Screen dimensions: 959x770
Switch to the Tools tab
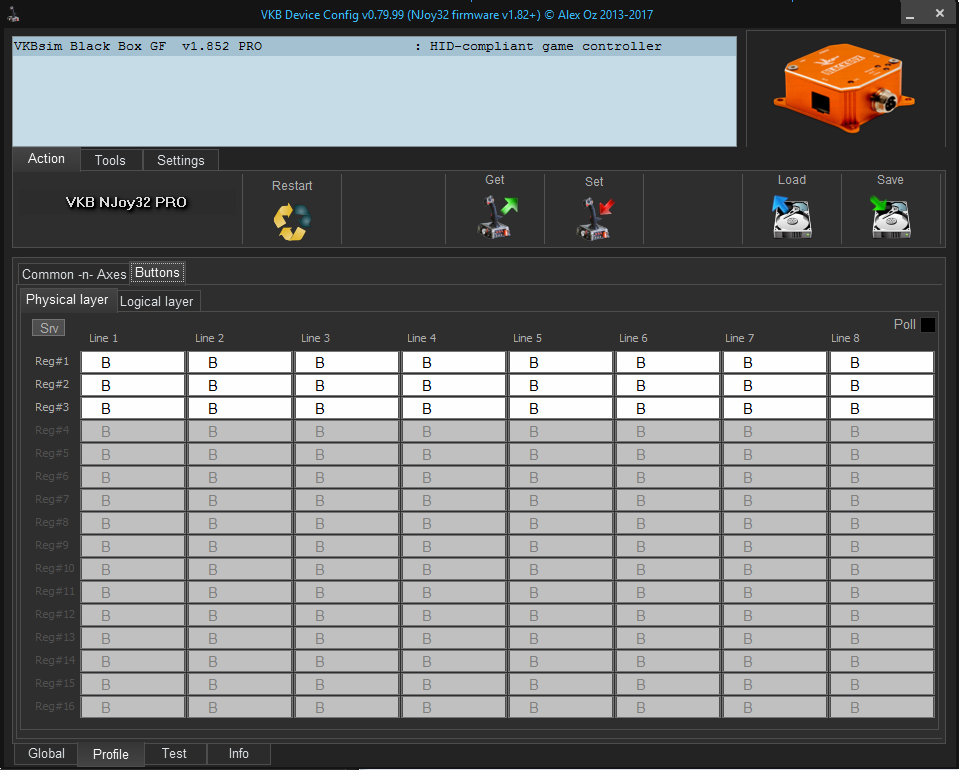pos(110,160)
